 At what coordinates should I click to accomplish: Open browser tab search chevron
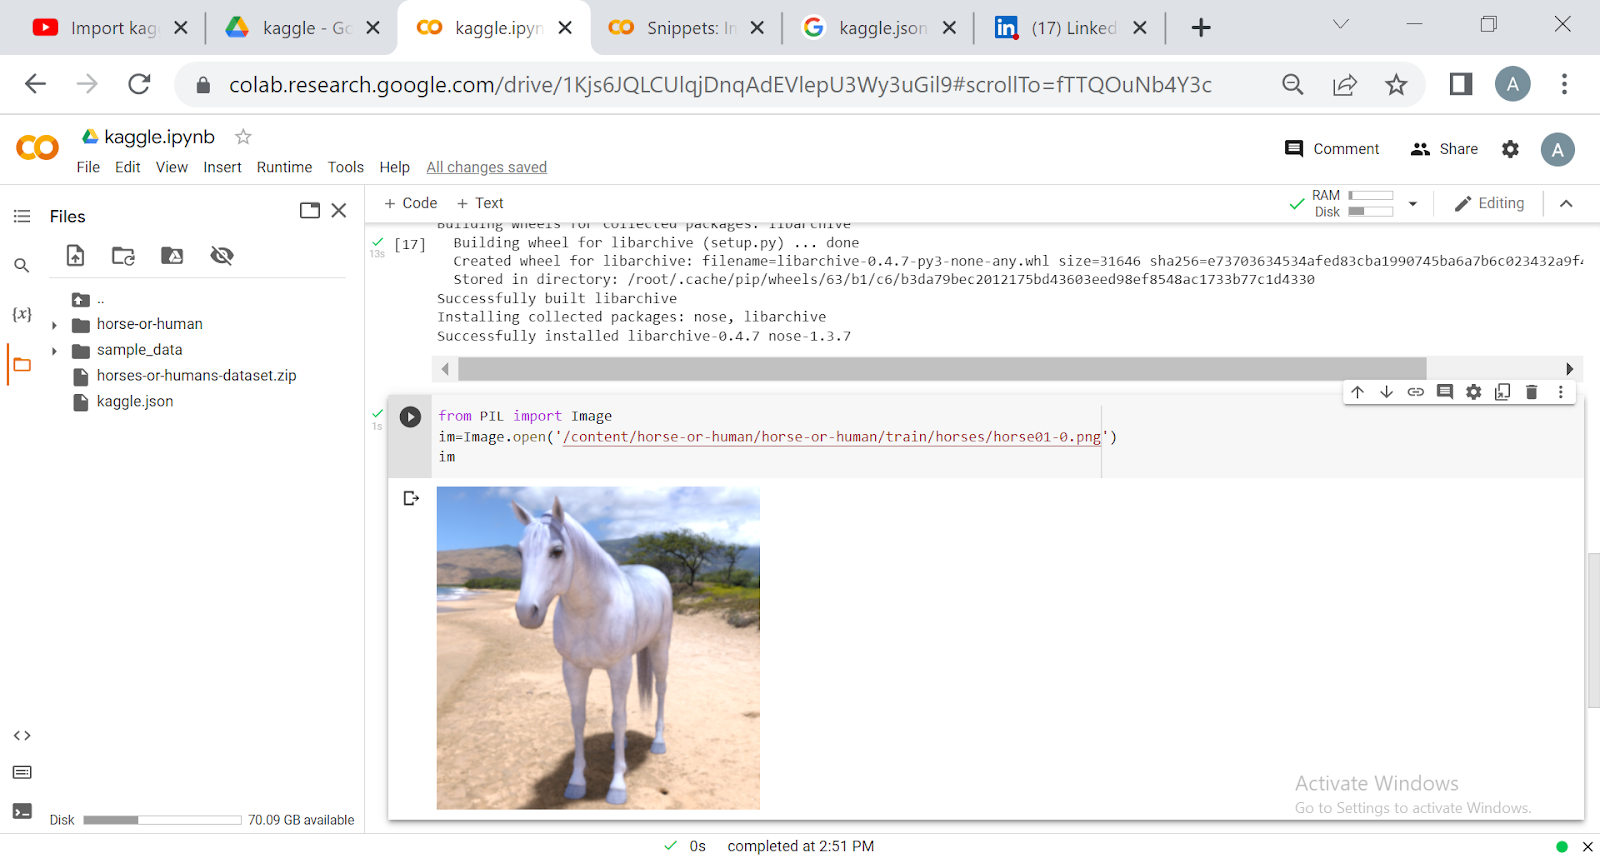tap(1341, 24)
